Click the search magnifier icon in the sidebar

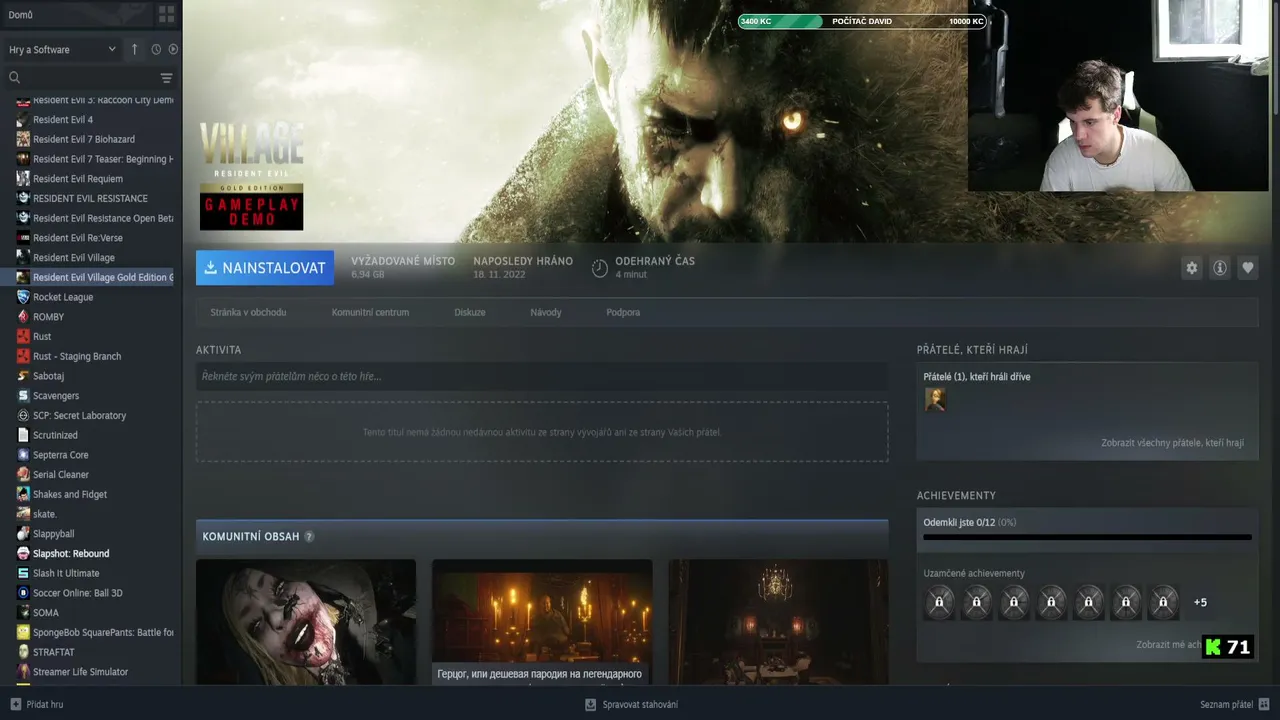[x=14, y=77]
